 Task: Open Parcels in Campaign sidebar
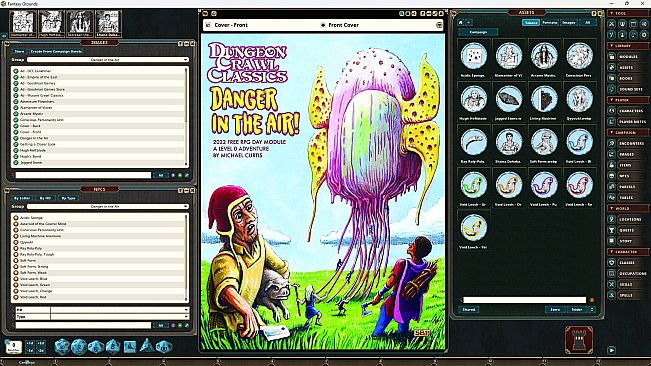click(x=628, y=187)
